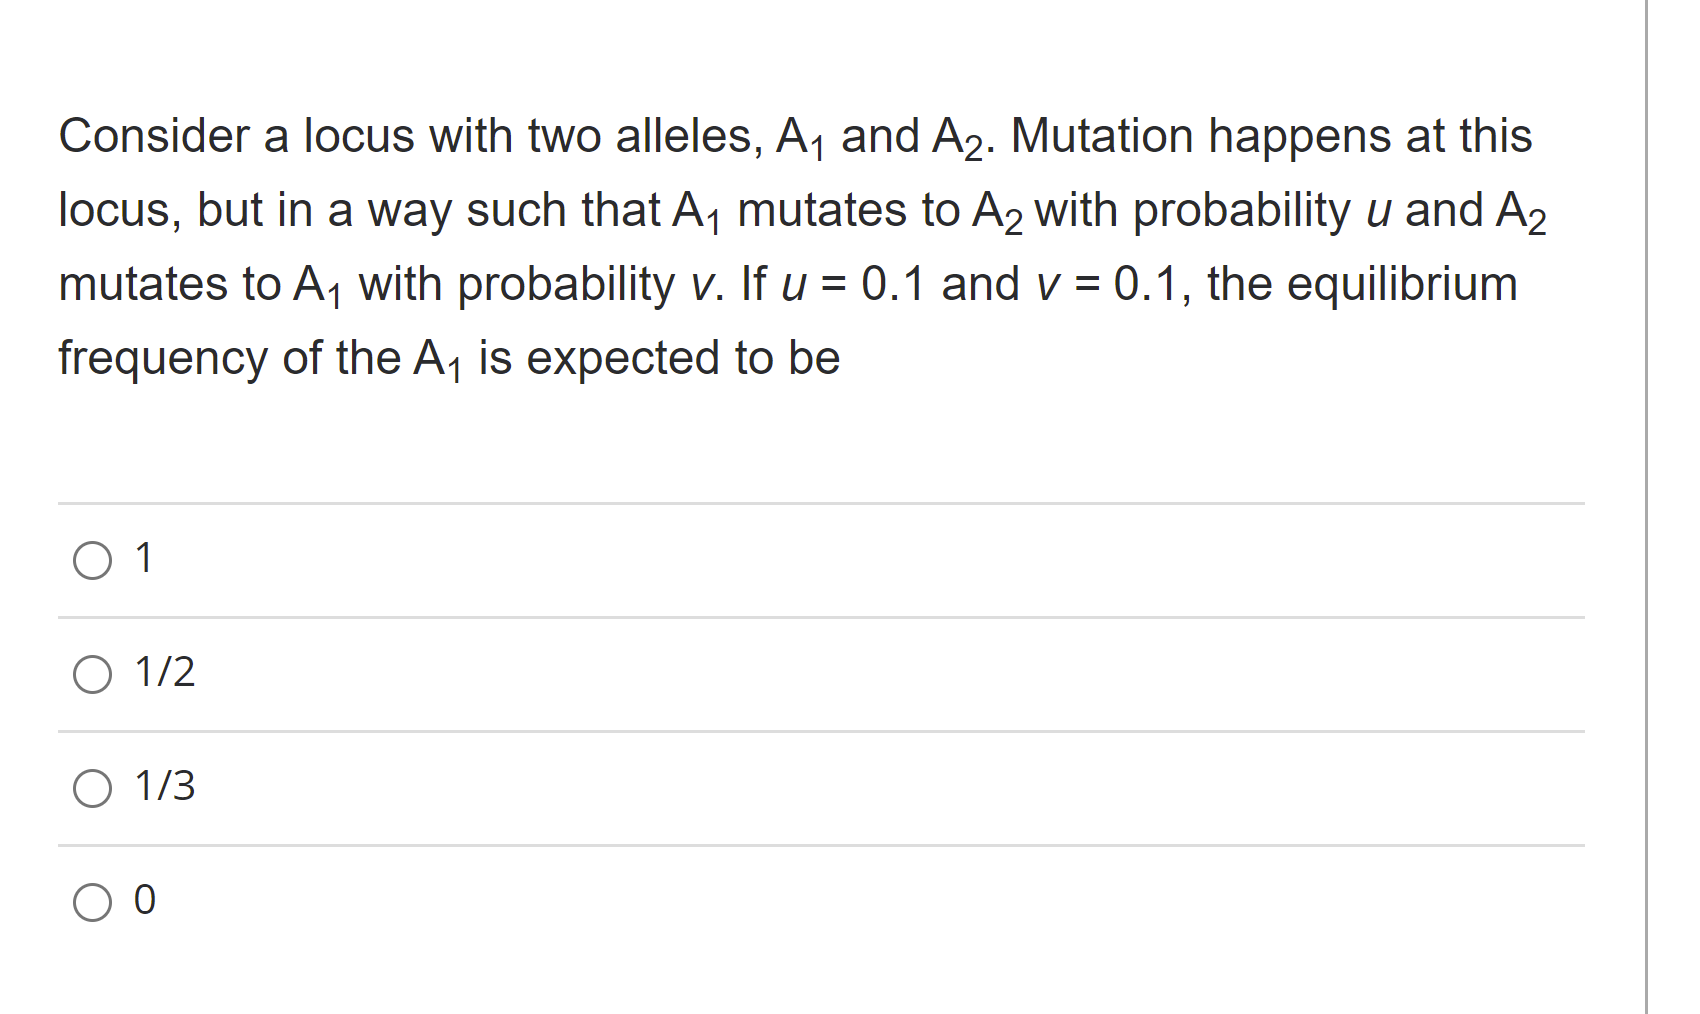
Task: Select the radio button for answer 1/2
Action: [93, 675]
